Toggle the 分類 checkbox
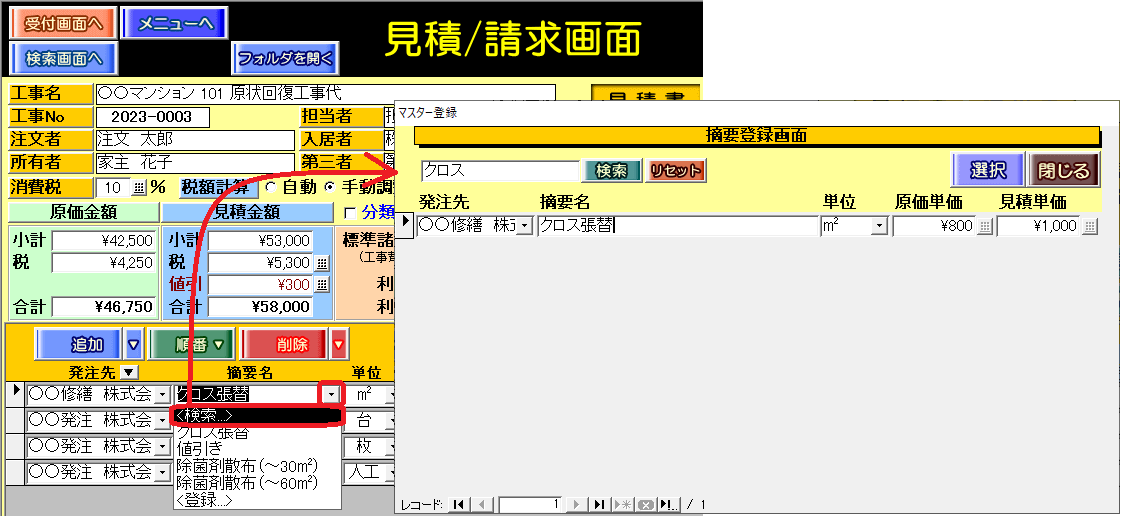The height and width of the screenshot is (516, 1122). 349,212
